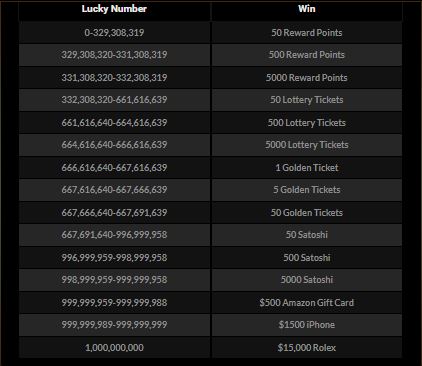The image size is (422, 366).
Task: Click the 50 Golden Tickets cell
Action: [307, 213]
